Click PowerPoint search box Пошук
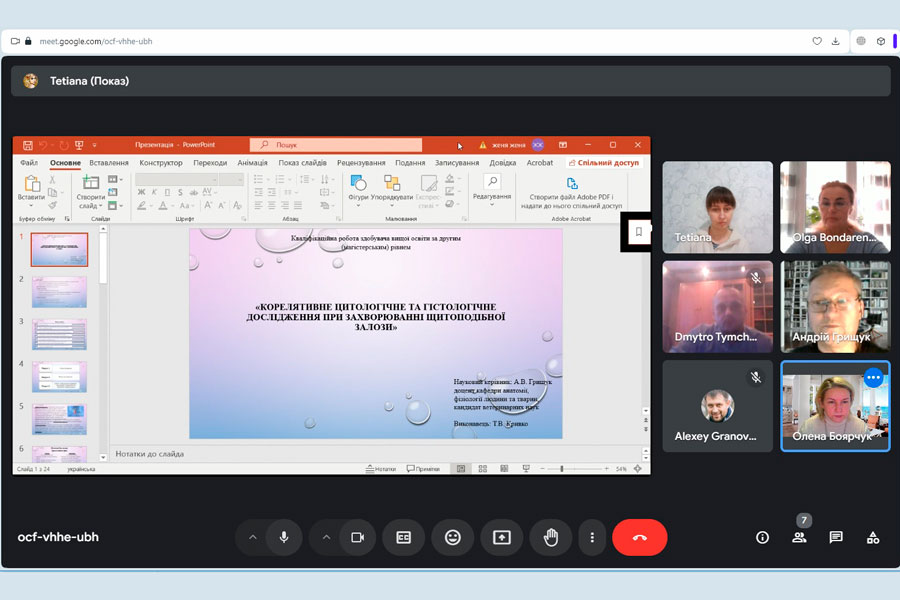This screenshot has width=900, height=600. pos(336,145)
